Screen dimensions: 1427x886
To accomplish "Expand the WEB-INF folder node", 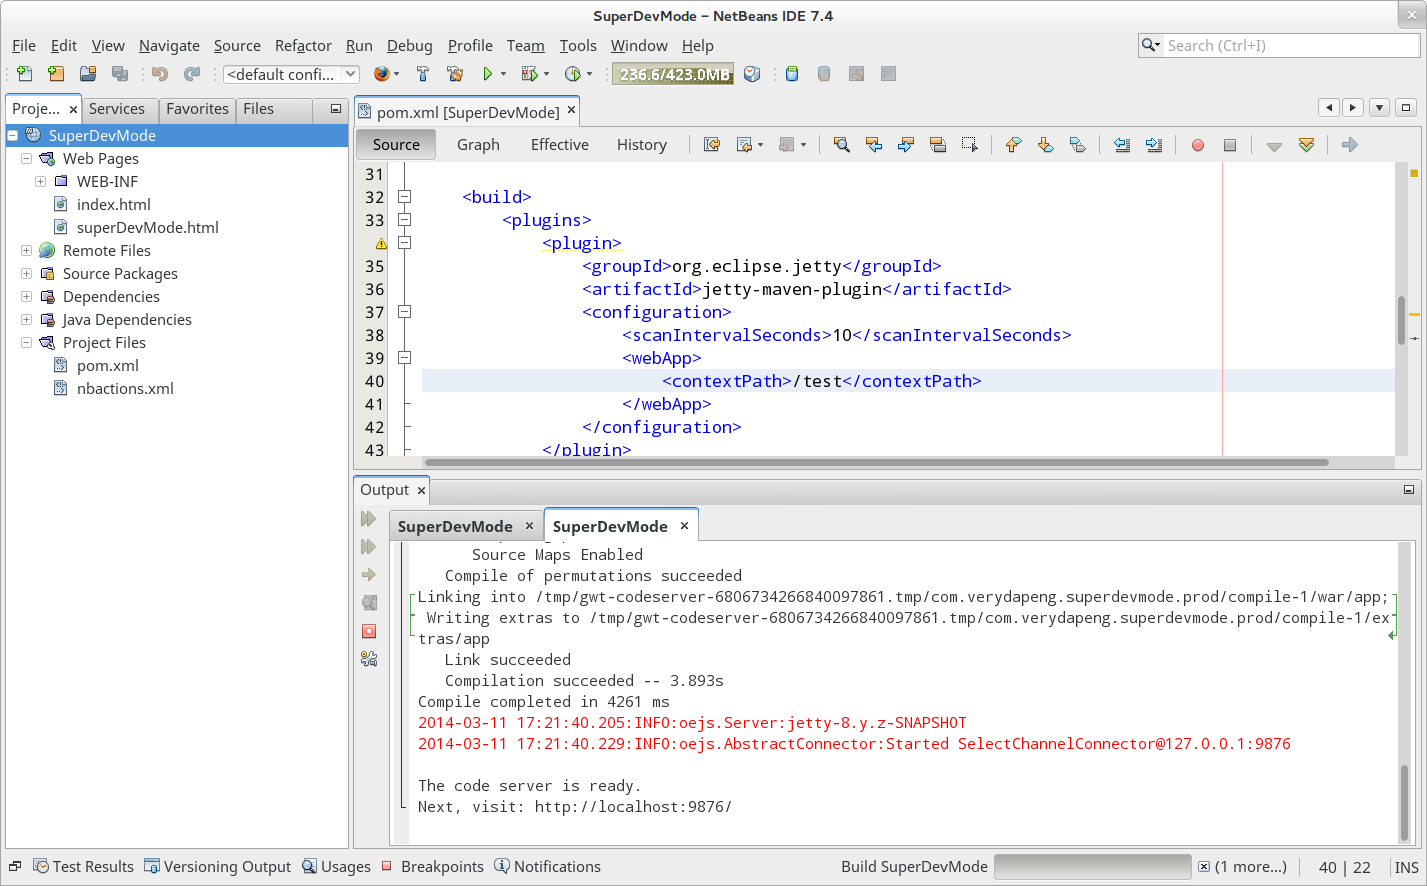I will click(41, 181).
